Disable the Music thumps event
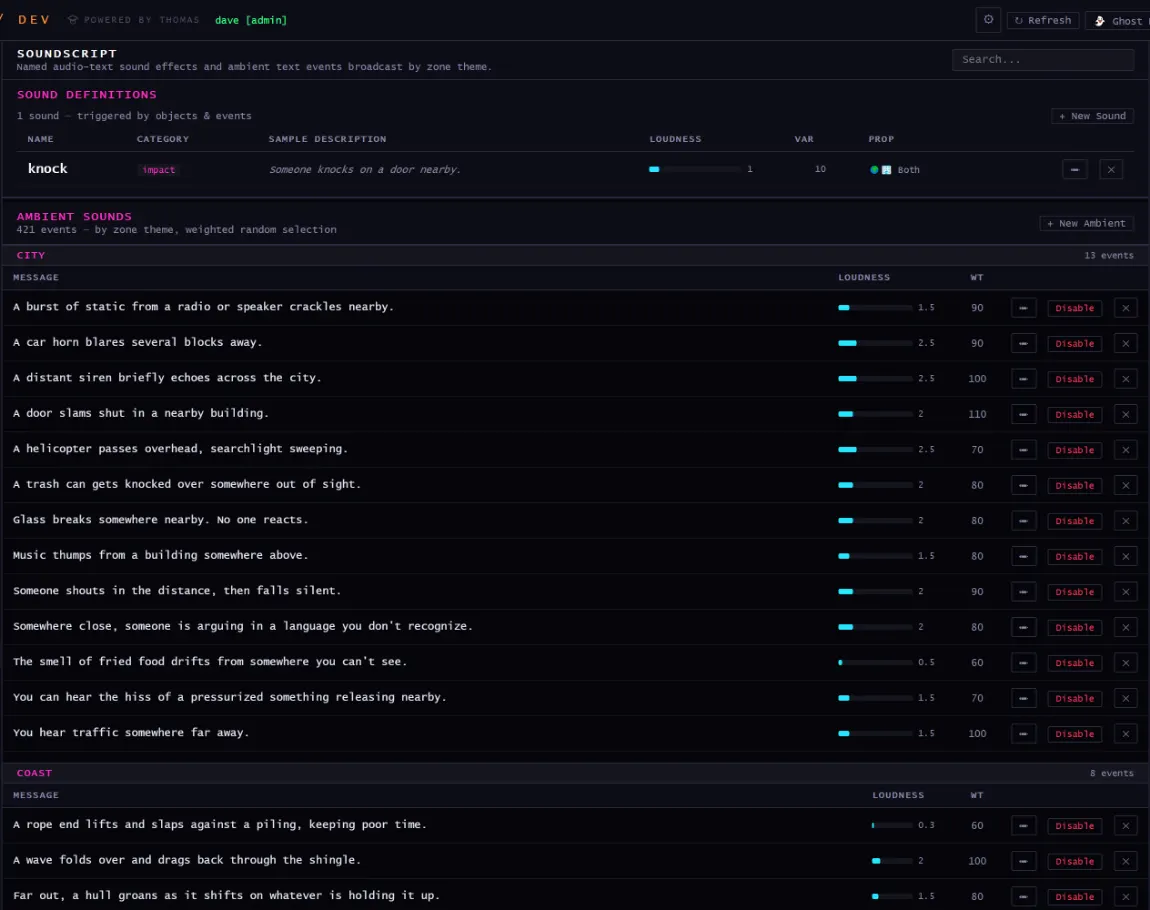Image resolution: width=1150 pixels, height=910 pixels. click(x=1074, y=557)
